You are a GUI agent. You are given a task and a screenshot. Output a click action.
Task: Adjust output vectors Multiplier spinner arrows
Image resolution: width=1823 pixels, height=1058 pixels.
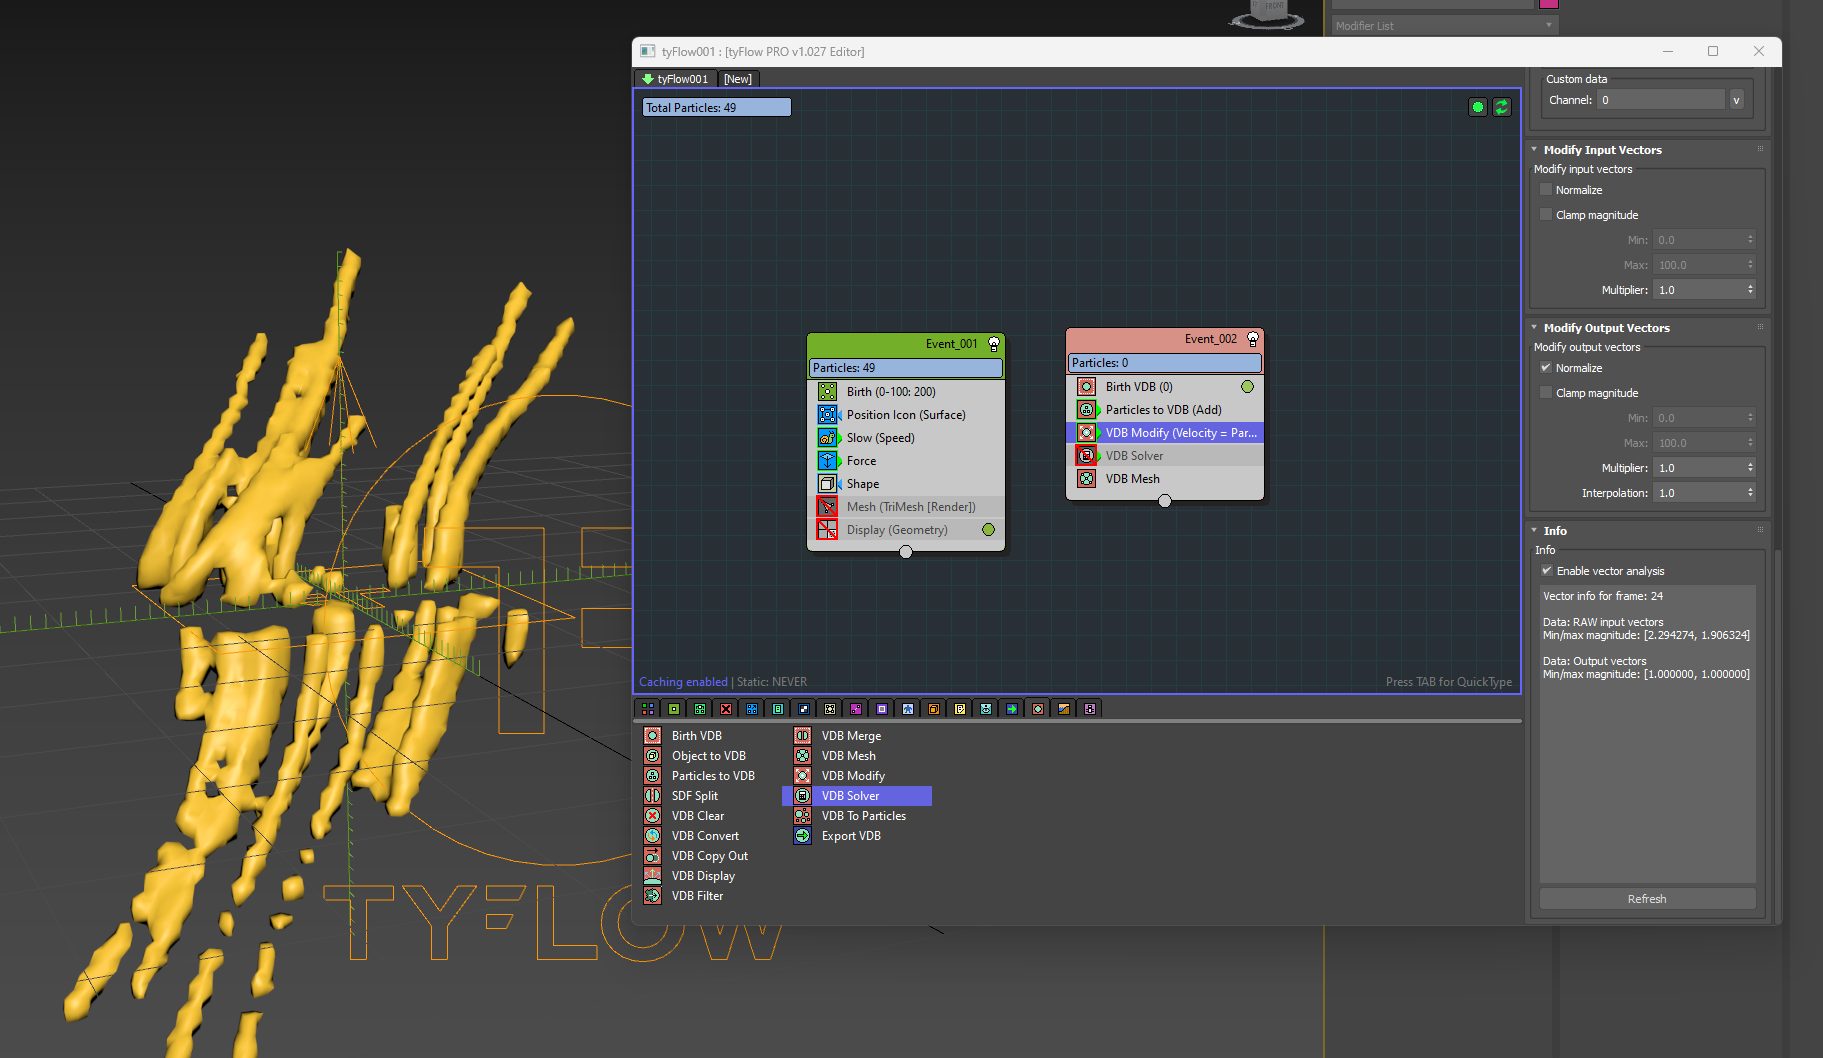coord(1750,468)
